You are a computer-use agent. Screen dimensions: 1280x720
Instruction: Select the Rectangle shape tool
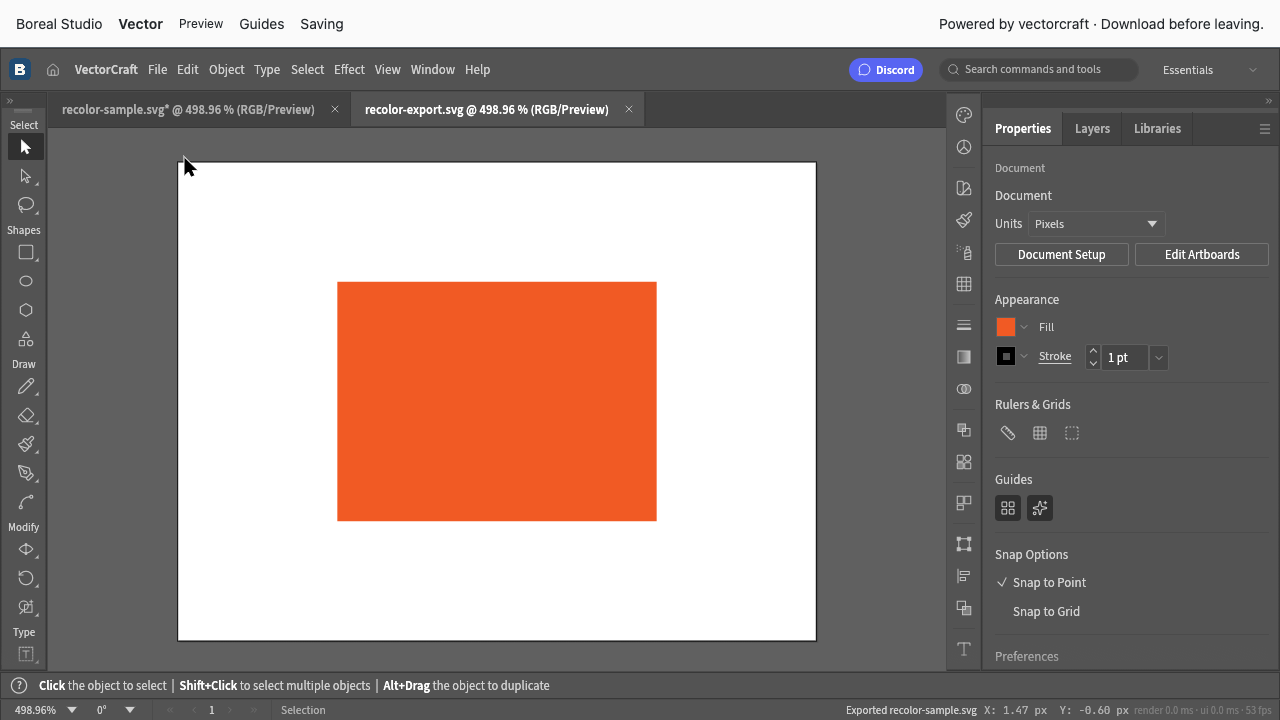[x=26, y=253]
